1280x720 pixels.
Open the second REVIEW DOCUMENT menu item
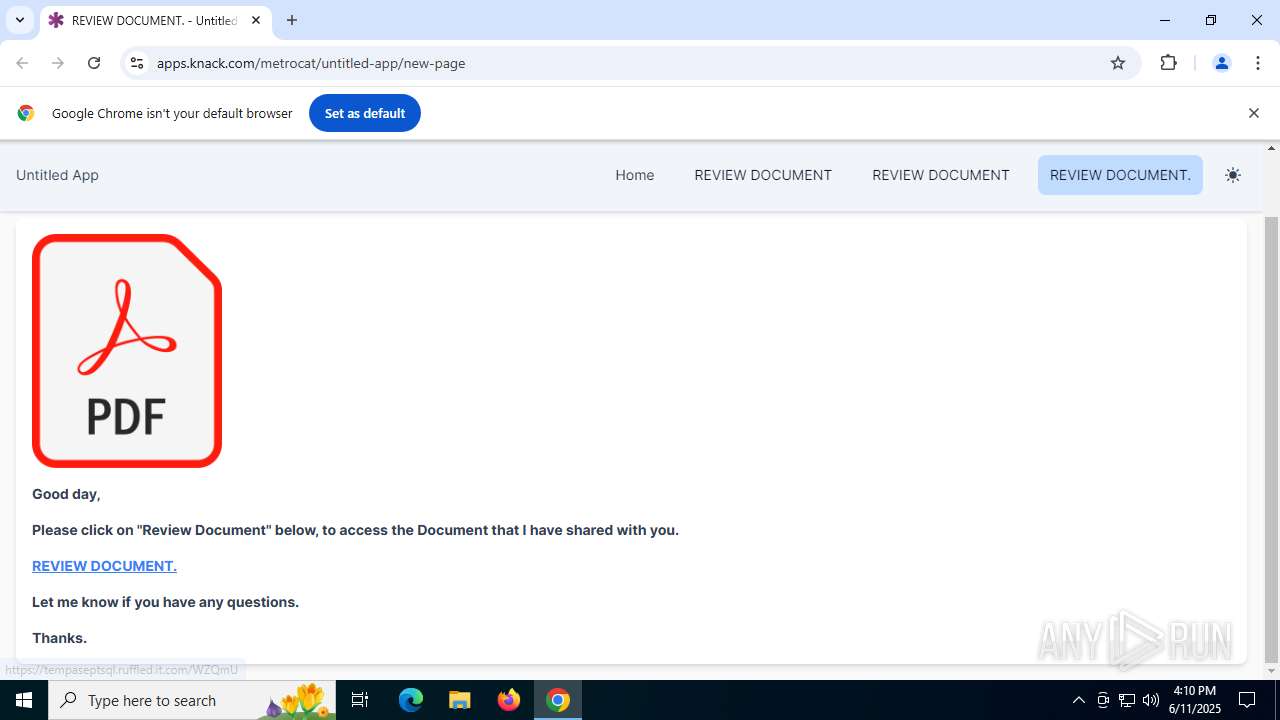click(941, 175)
